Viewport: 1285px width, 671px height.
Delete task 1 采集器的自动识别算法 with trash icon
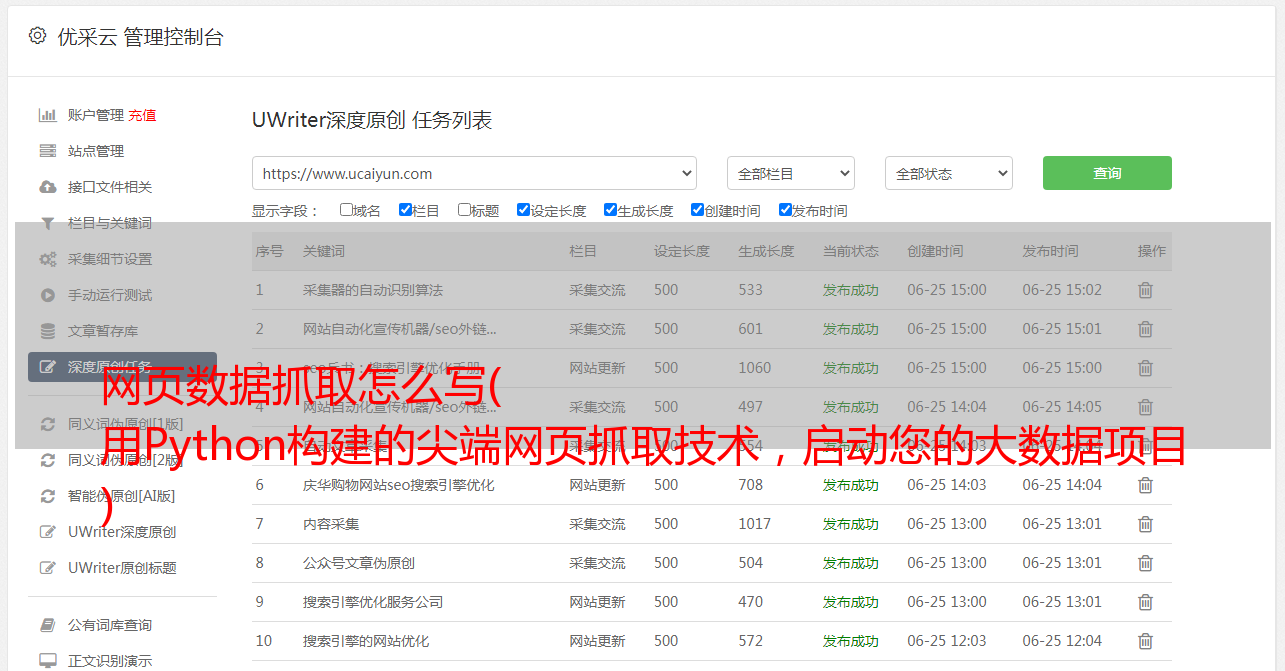1145,290
